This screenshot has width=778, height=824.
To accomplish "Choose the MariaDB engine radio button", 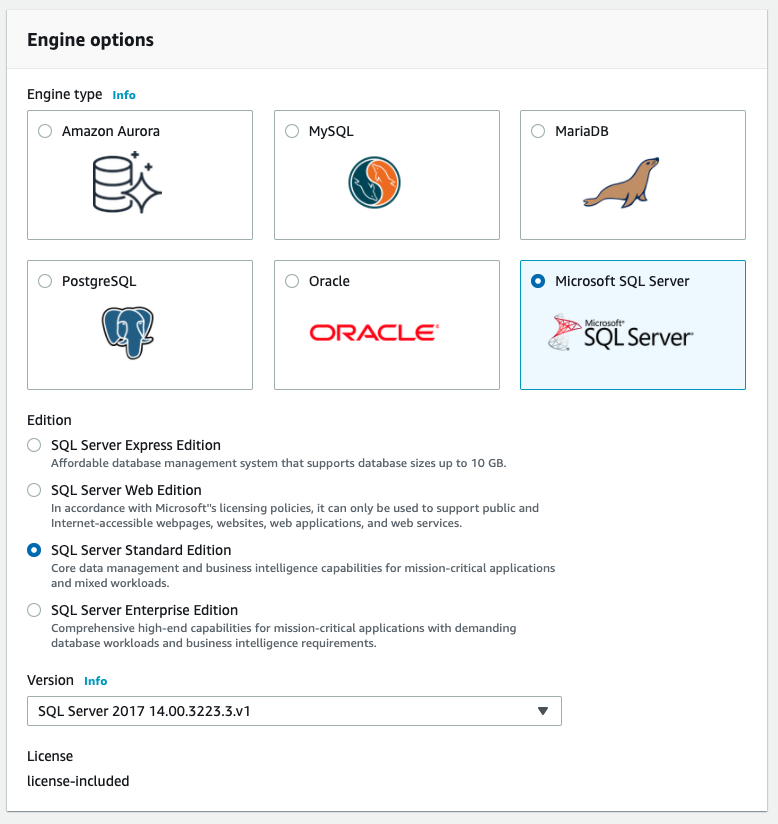I will 538,131.
